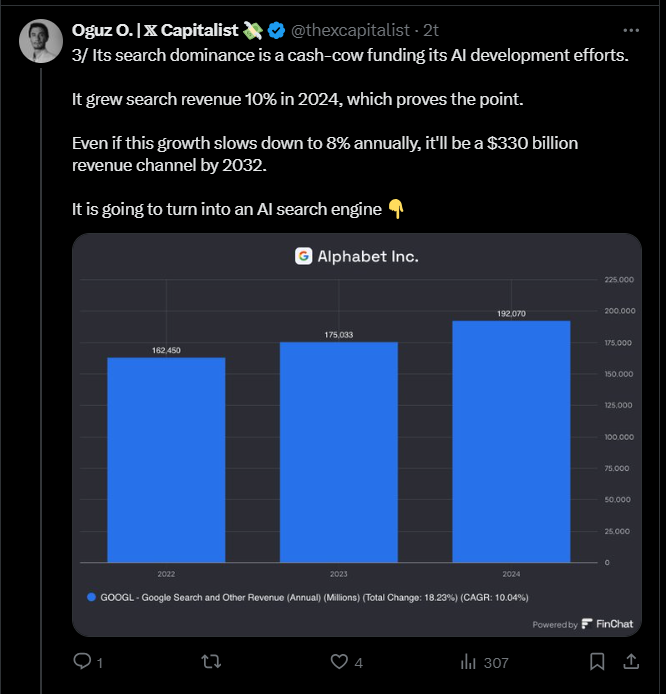Open Oguz O.'s profile picture
The width and height of the screenshot is (666, 694).
click(41, 41)
